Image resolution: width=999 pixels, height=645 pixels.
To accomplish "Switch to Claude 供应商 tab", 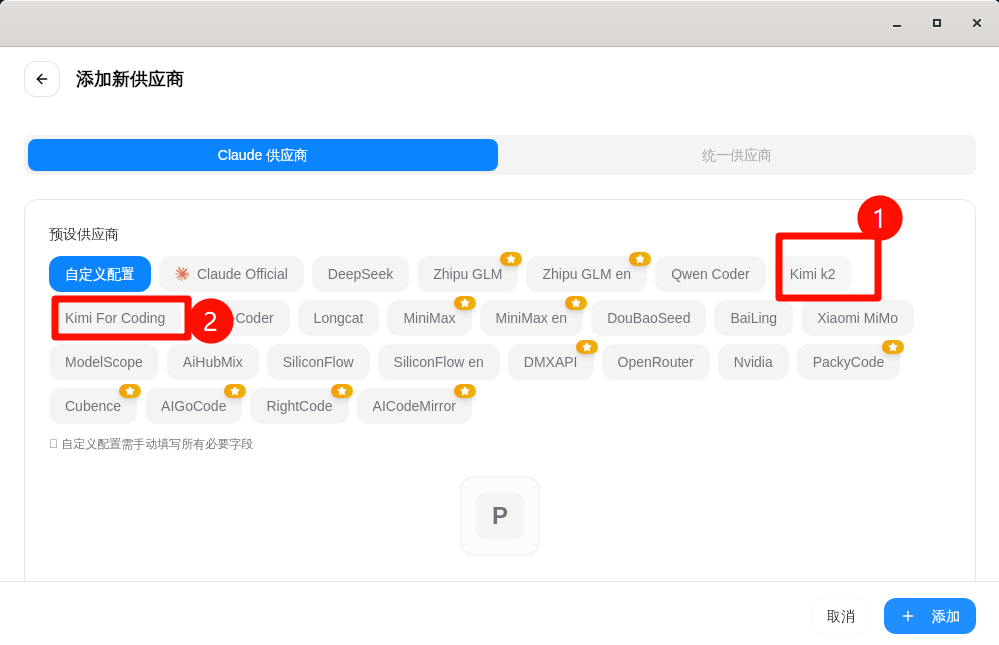I will [262, 155].
